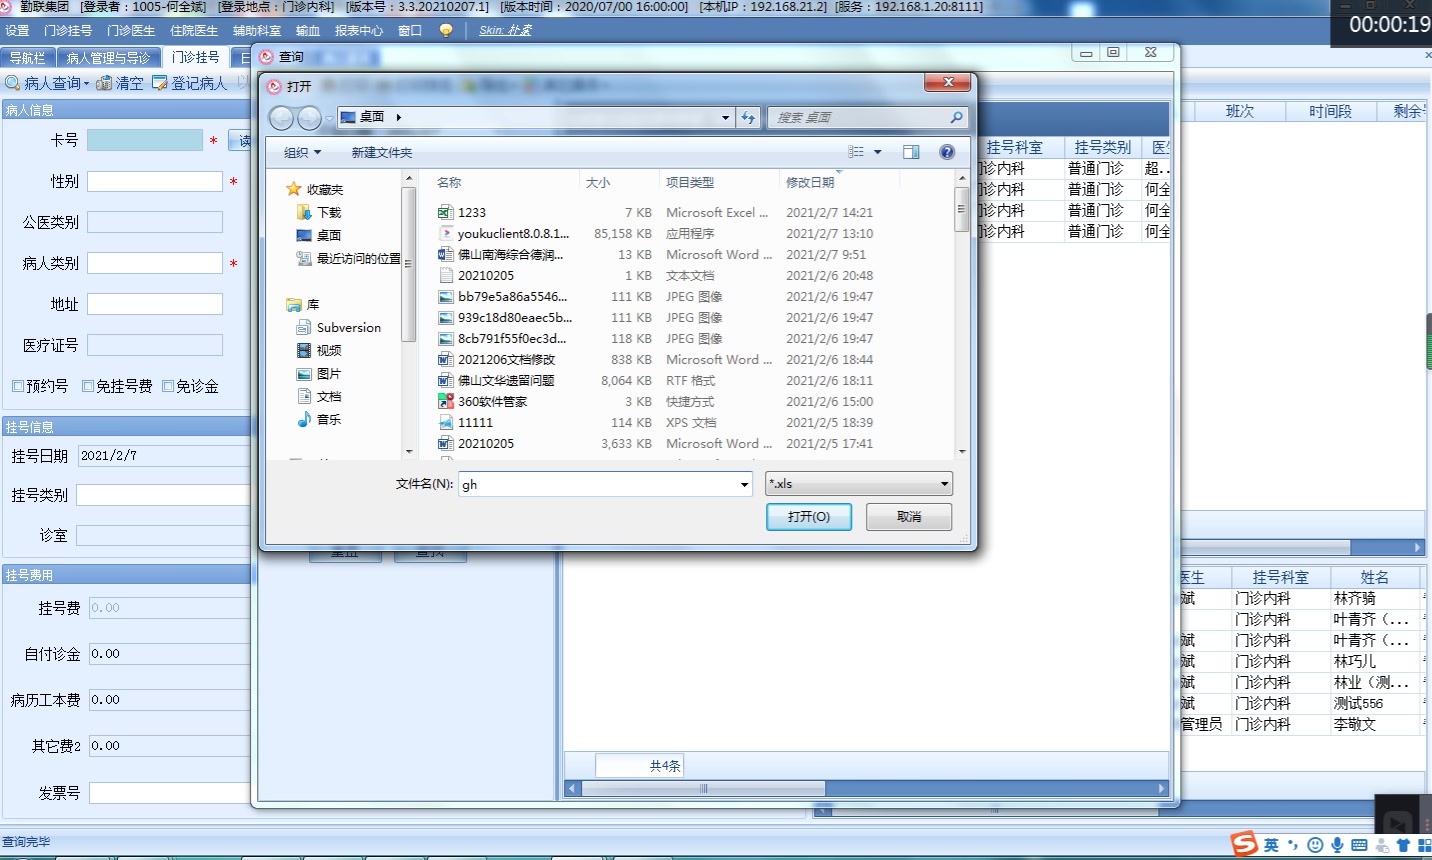Open the help icon in Open dialog
The height and width of the screenshot is (860, 1432).
(x=947, y=152)
